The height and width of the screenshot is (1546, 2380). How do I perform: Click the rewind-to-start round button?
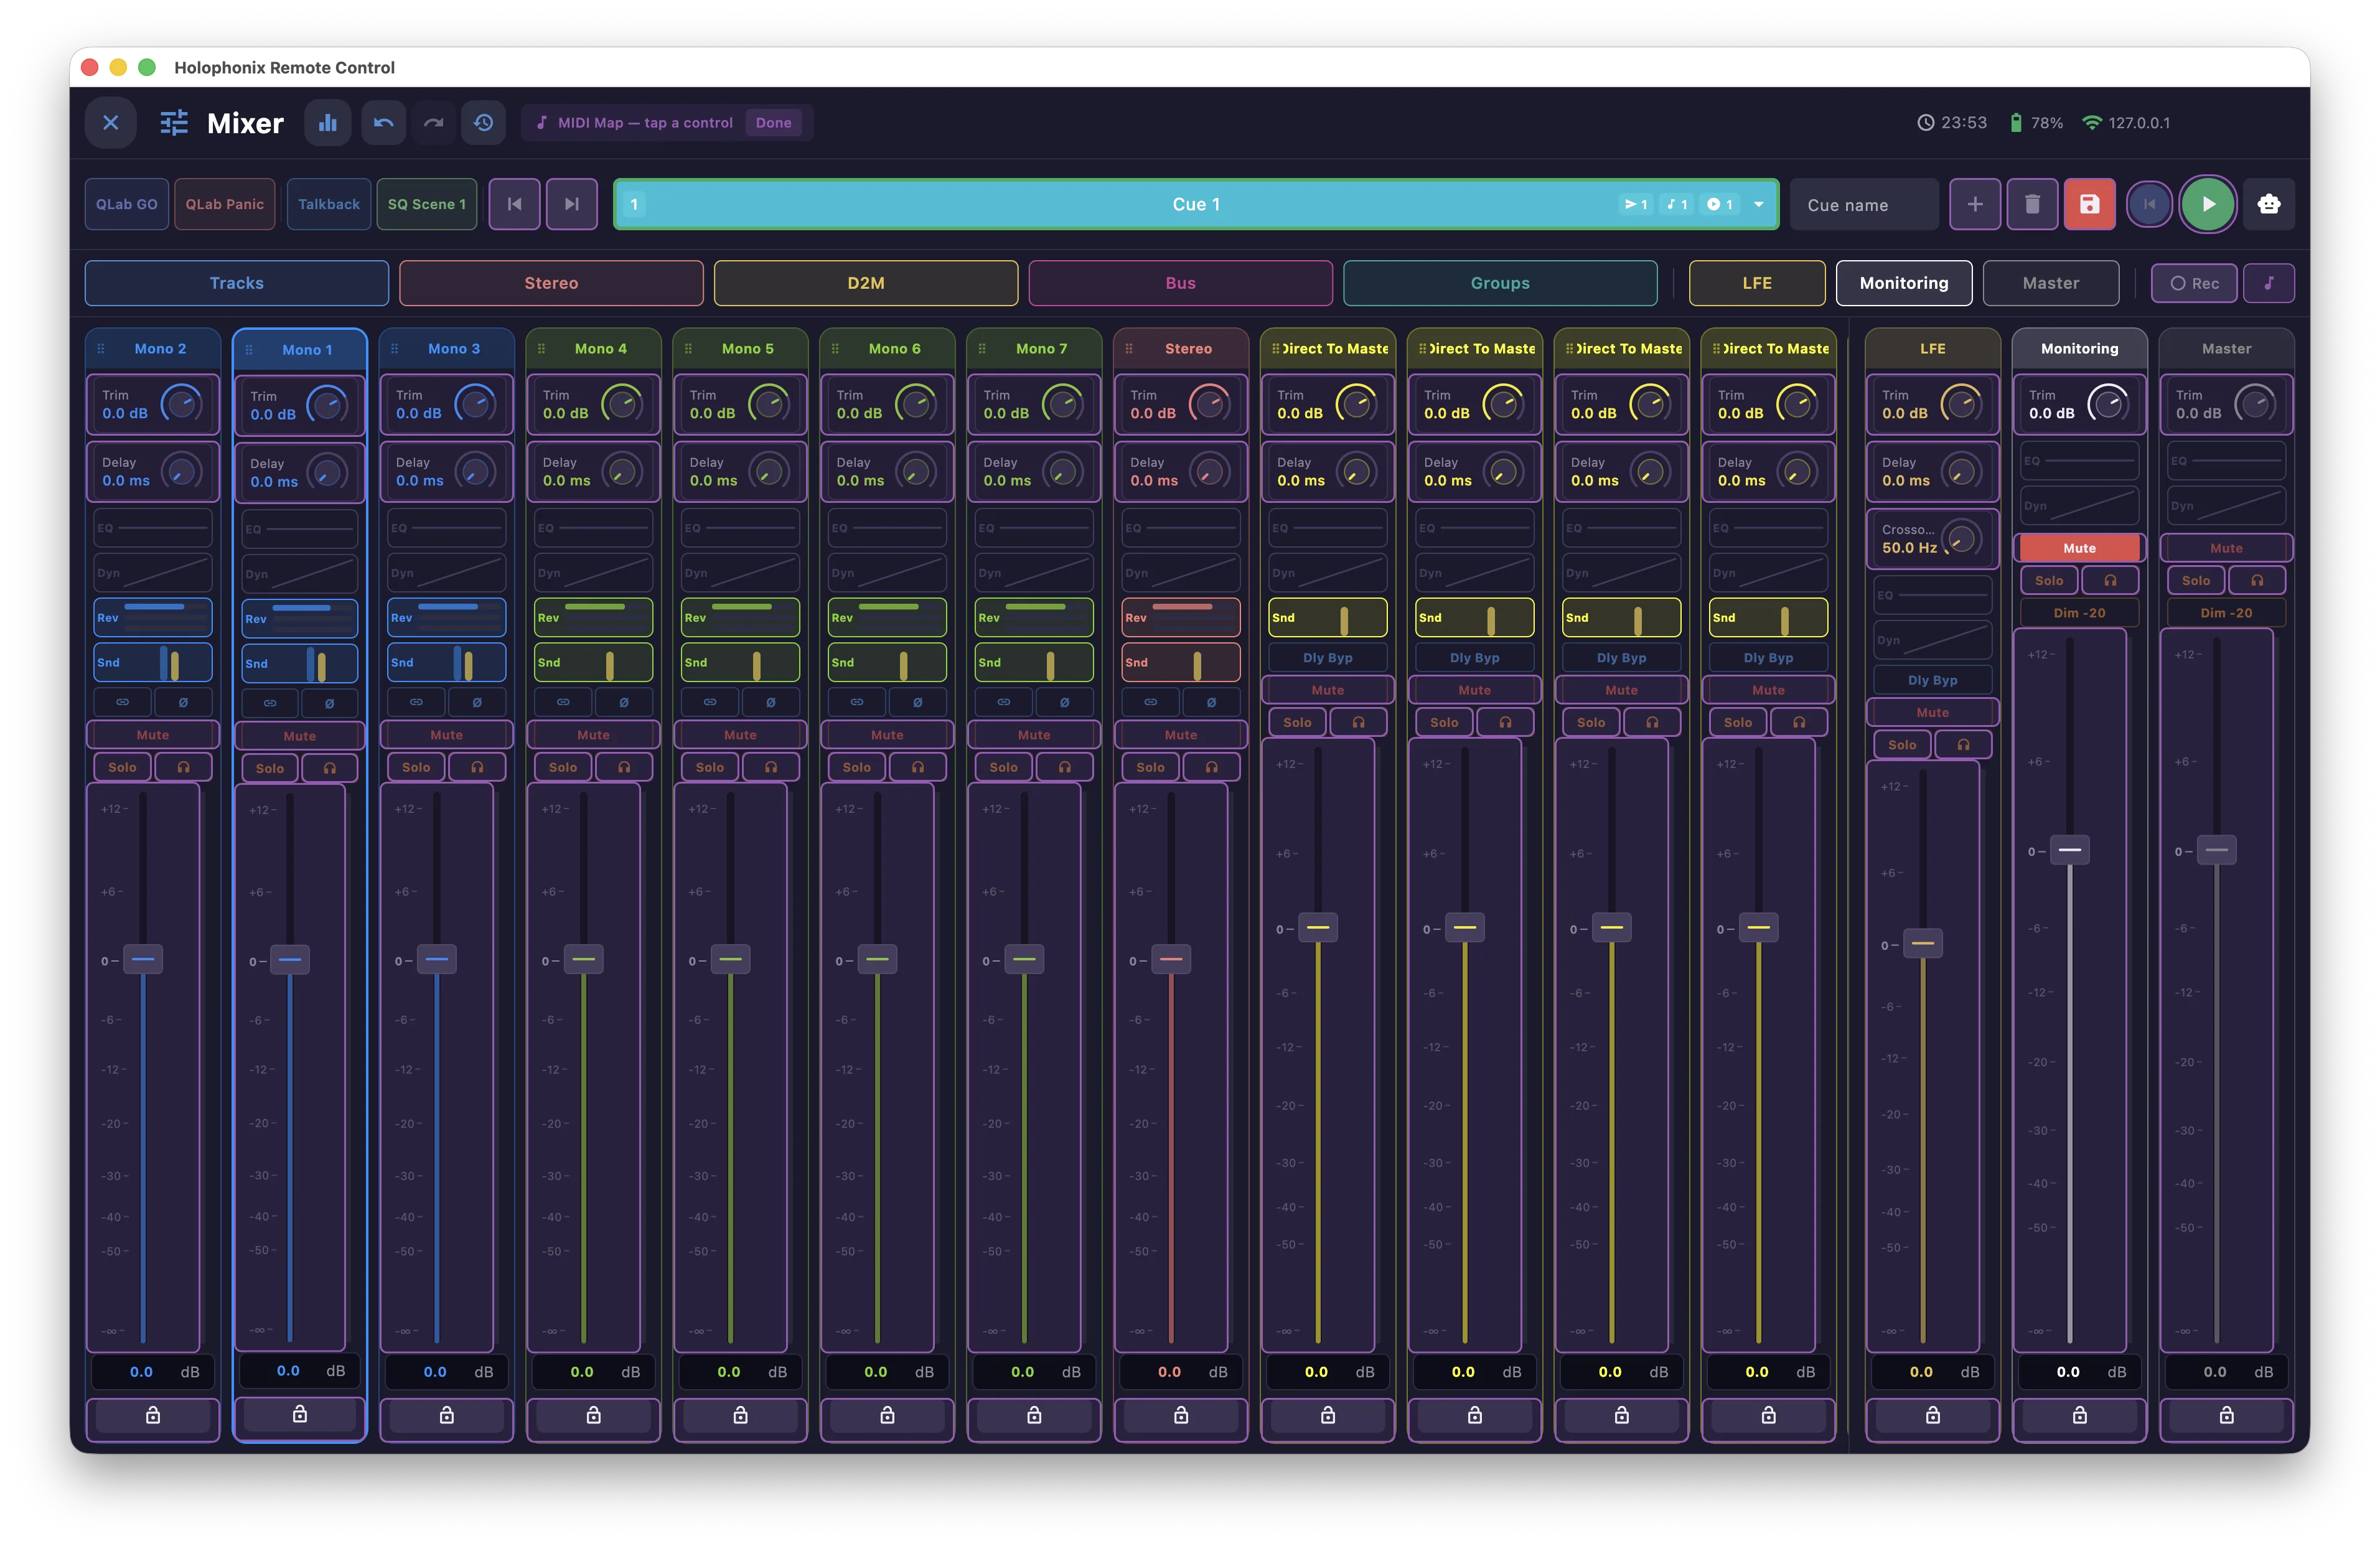[2149, 204]
